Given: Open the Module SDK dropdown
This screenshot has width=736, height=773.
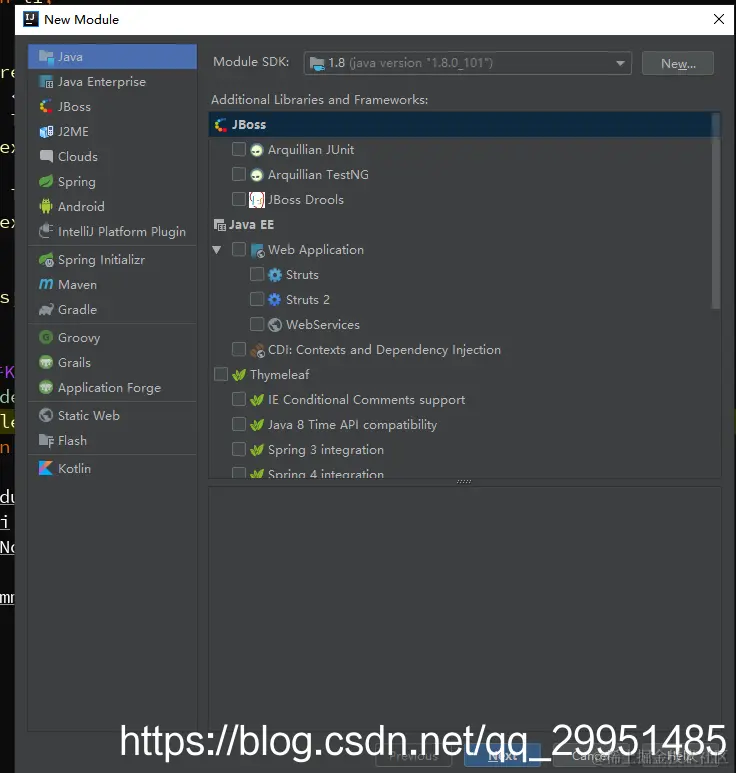Looking at the screenshot, I should click(467, 63).
